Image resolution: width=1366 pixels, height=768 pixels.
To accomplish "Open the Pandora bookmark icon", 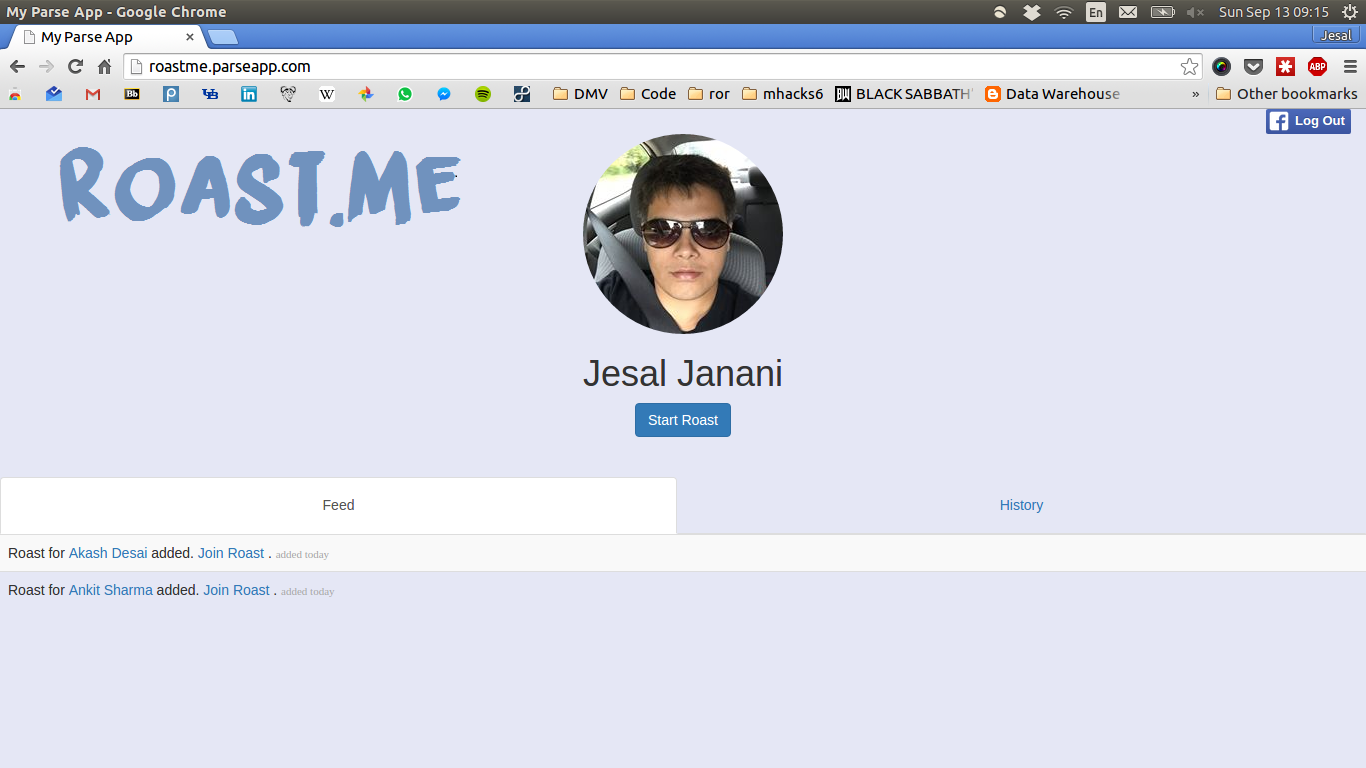I will pos(171,94).
